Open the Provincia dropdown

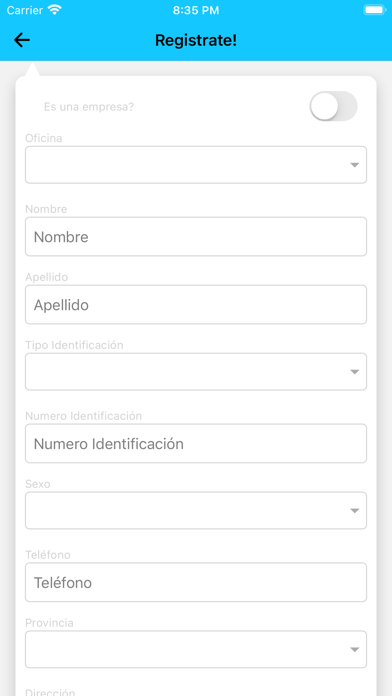(196, 649)
